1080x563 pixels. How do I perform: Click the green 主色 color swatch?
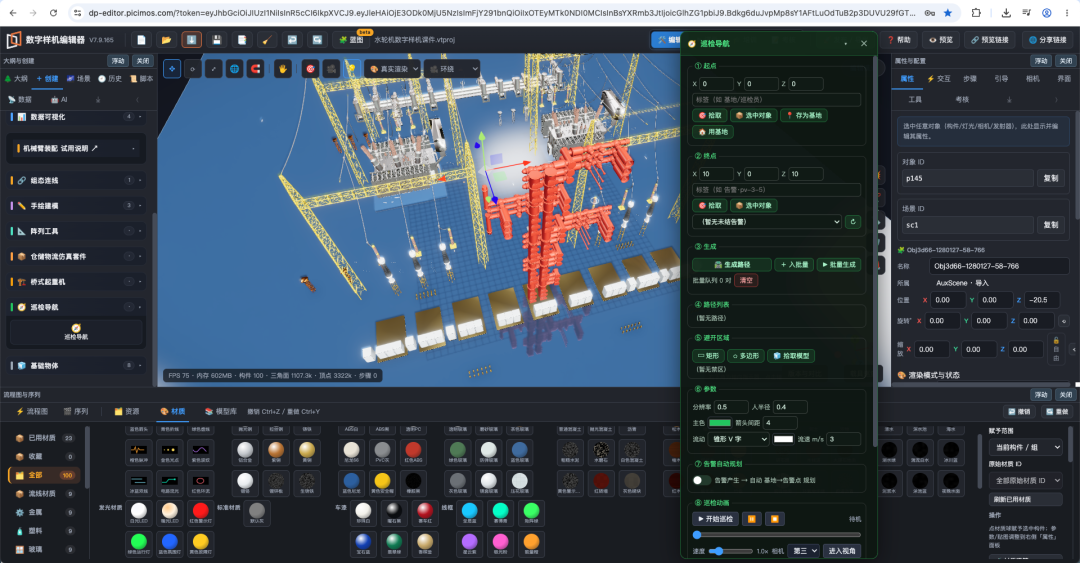point(720,423)
